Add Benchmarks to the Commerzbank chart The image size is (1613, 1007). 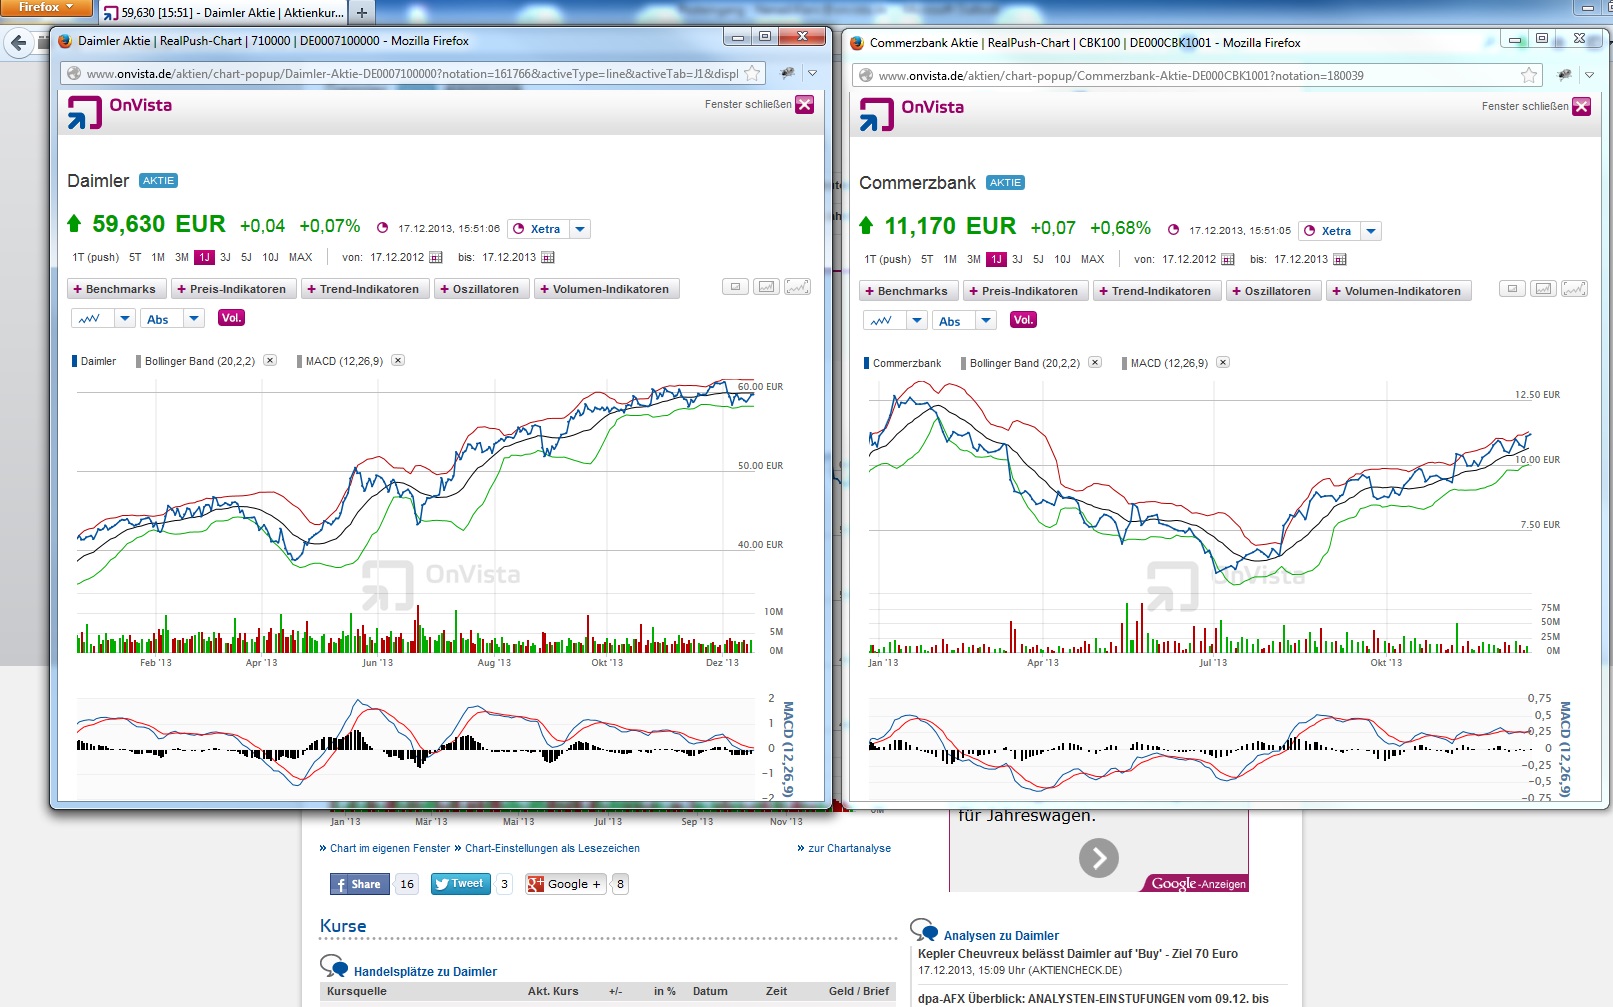pyautogui.click(x=905, y=291)
